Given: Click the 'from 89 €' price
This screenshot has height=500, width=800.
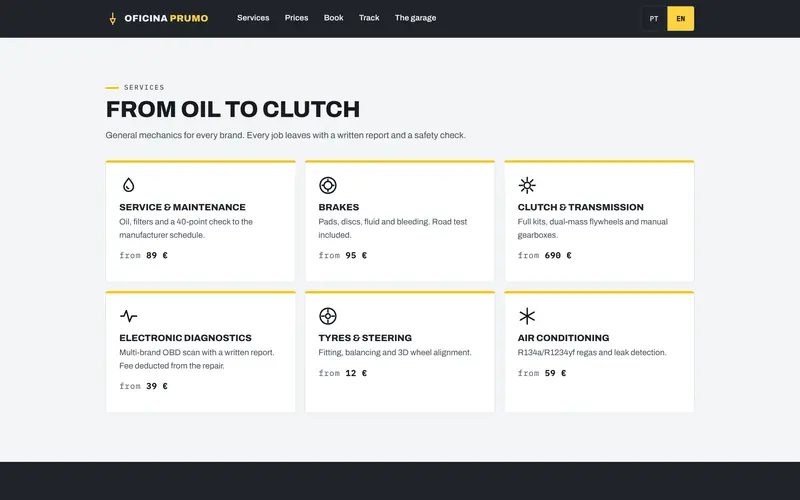Looking at the screenshot, I should click(x=143, y=255).
